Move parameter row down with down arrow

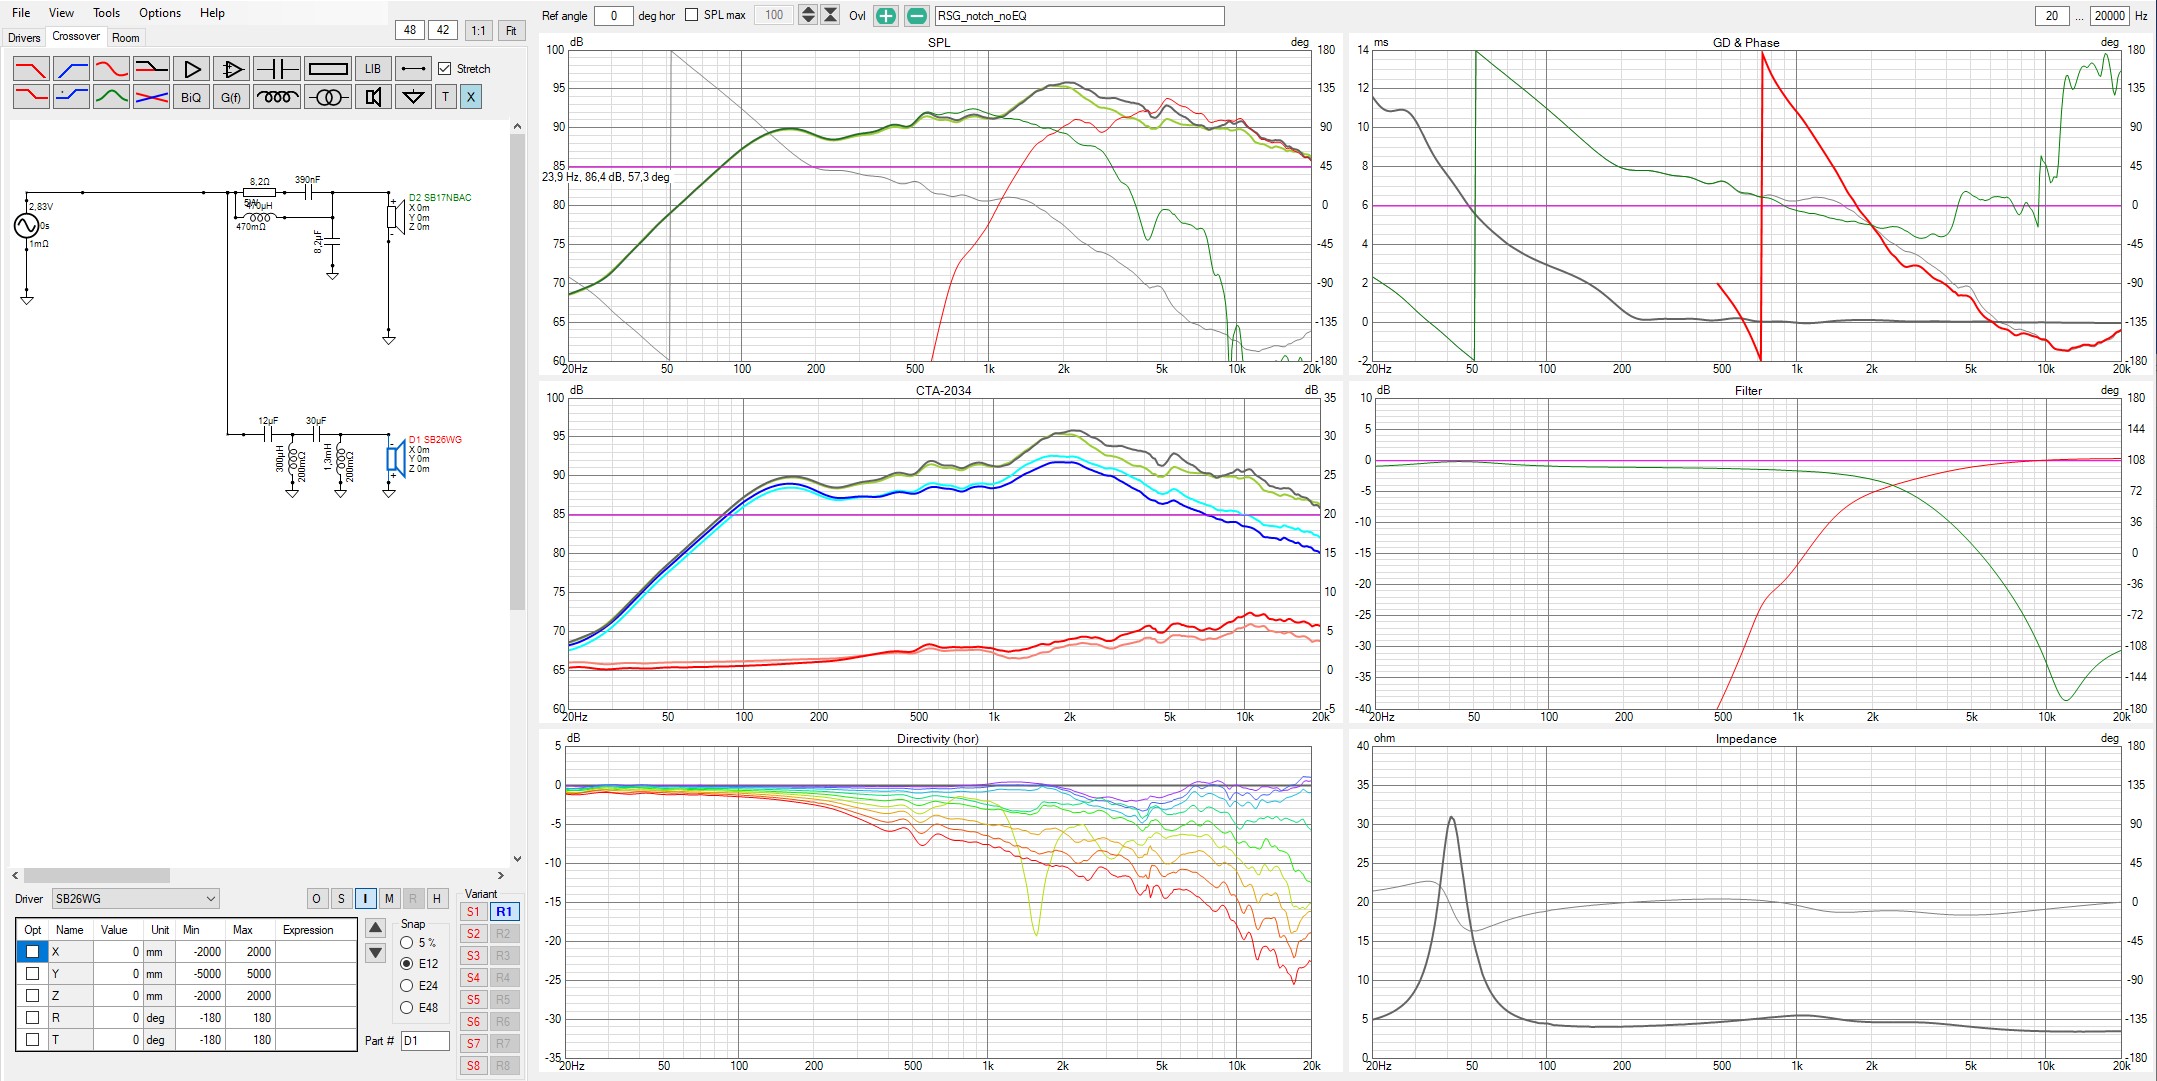point(375,953)
